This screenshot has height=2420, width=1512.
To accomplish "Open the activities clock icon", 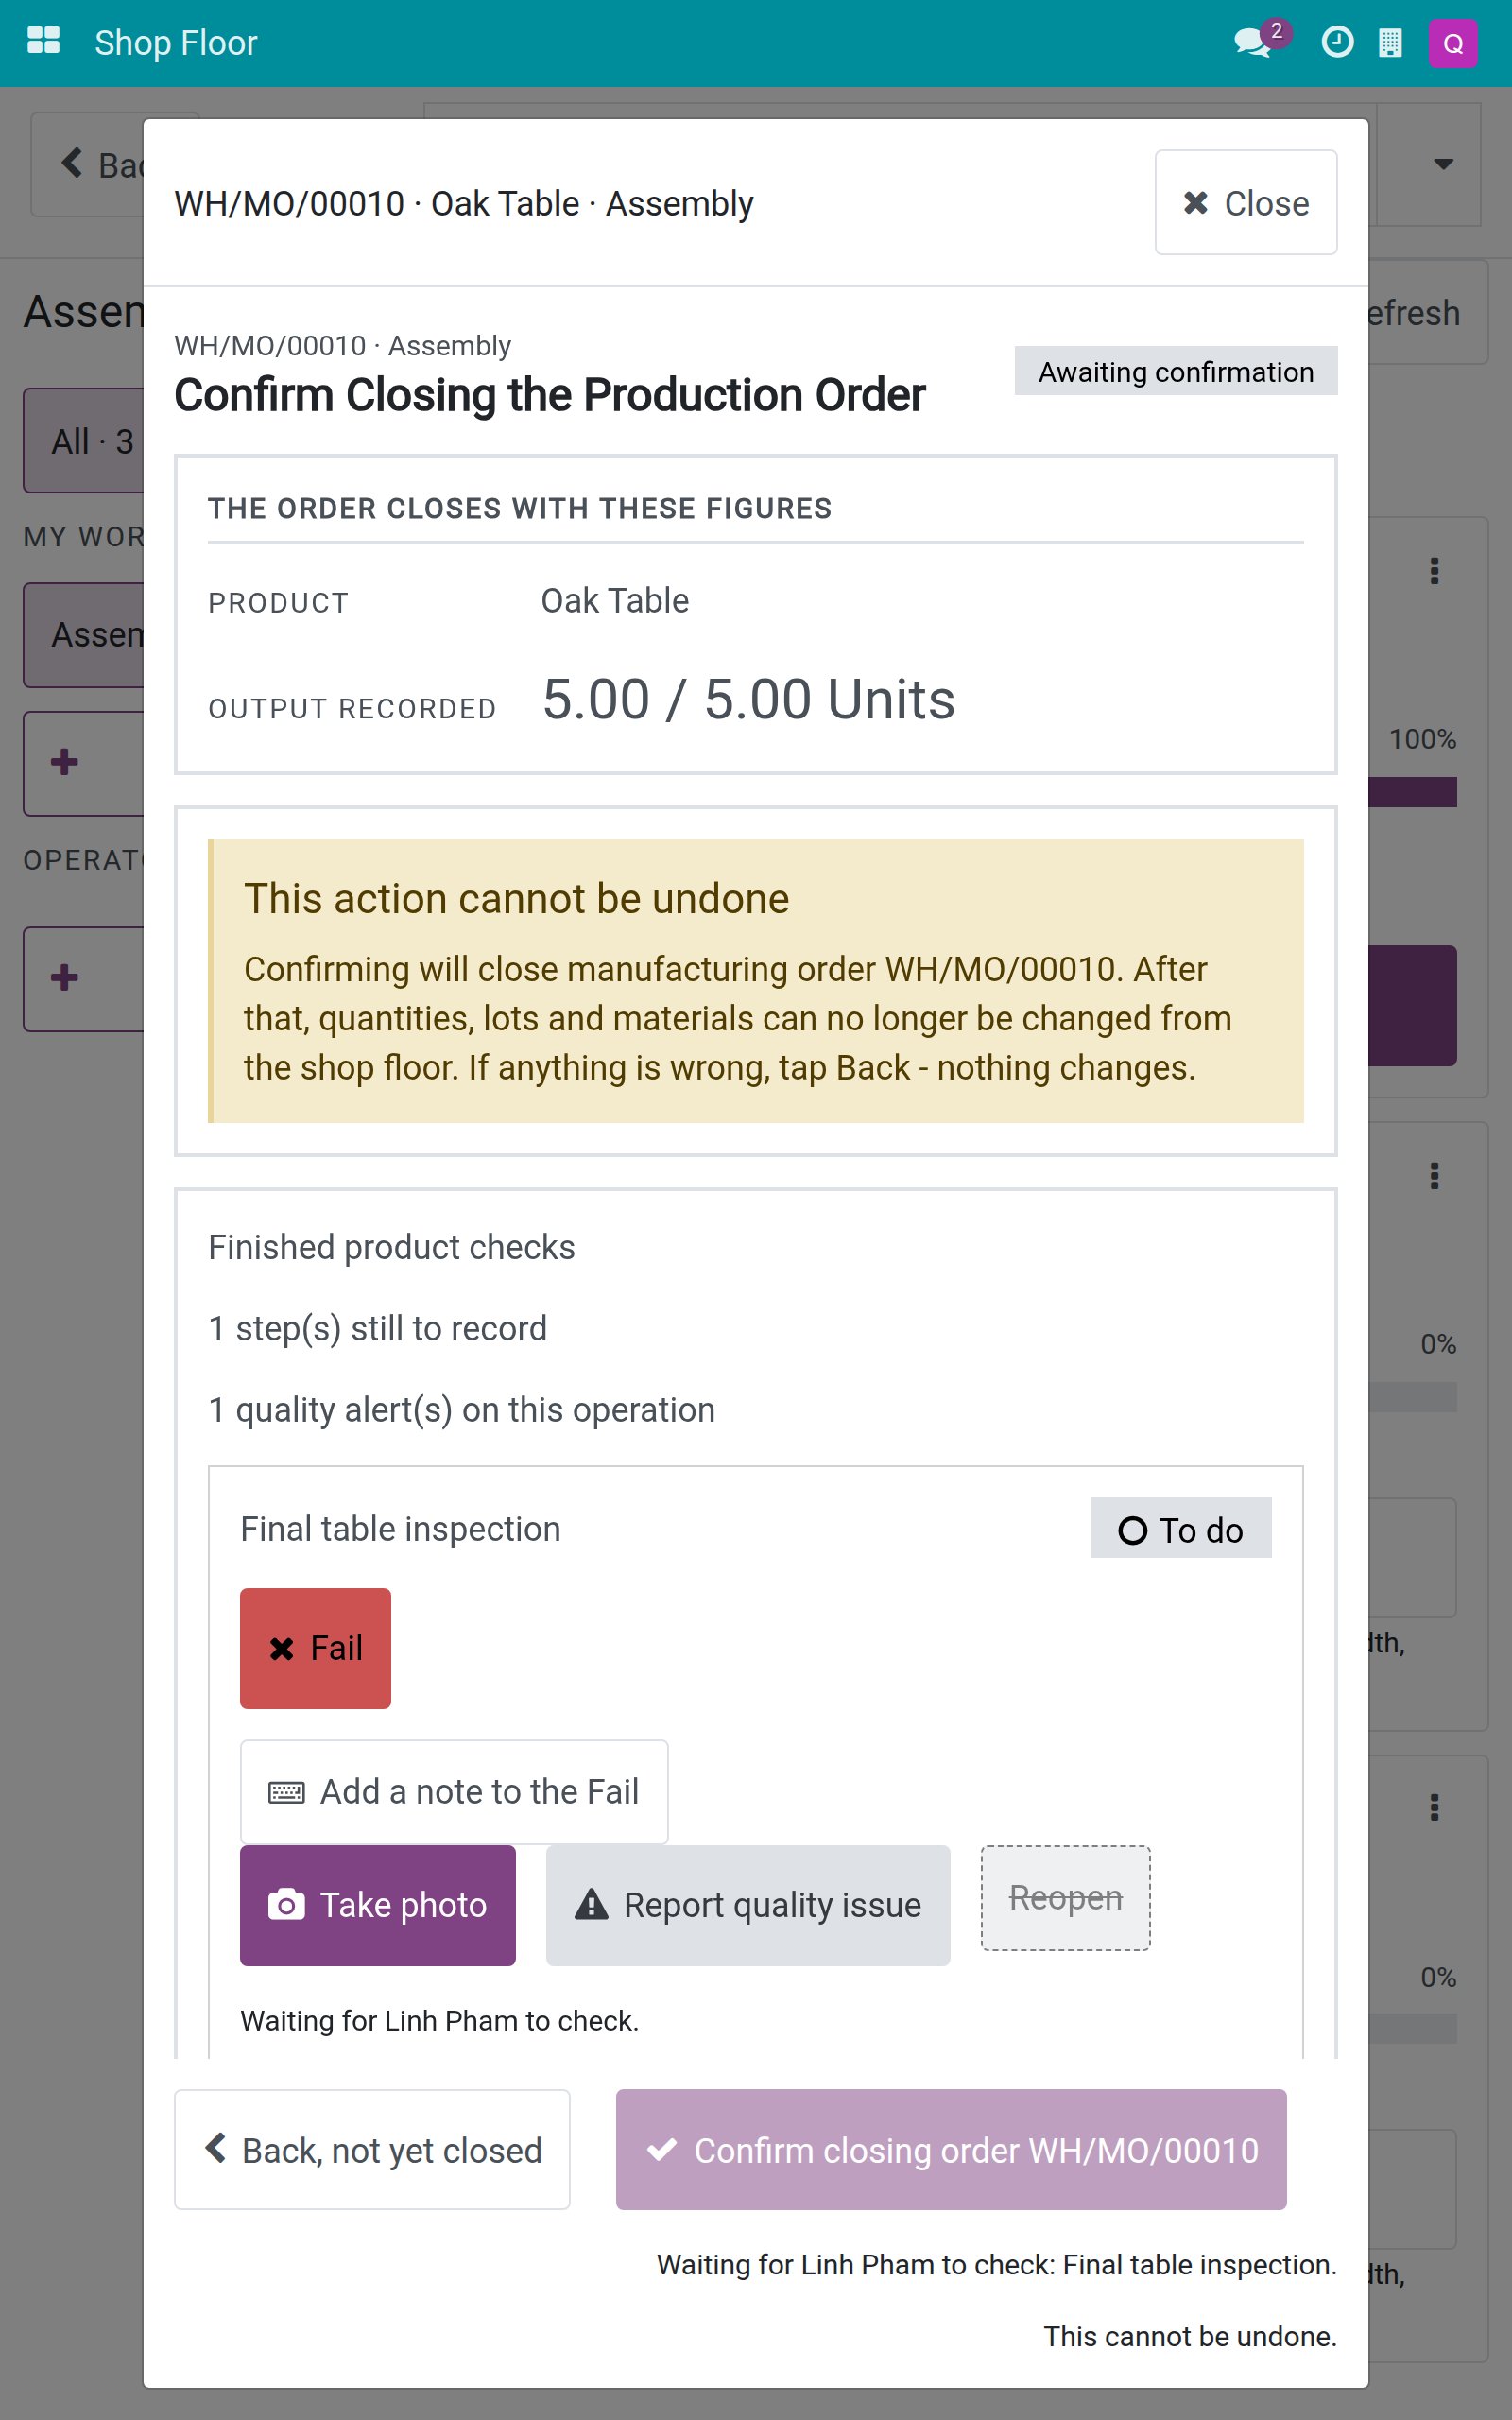I will [x=1337, y=43].
